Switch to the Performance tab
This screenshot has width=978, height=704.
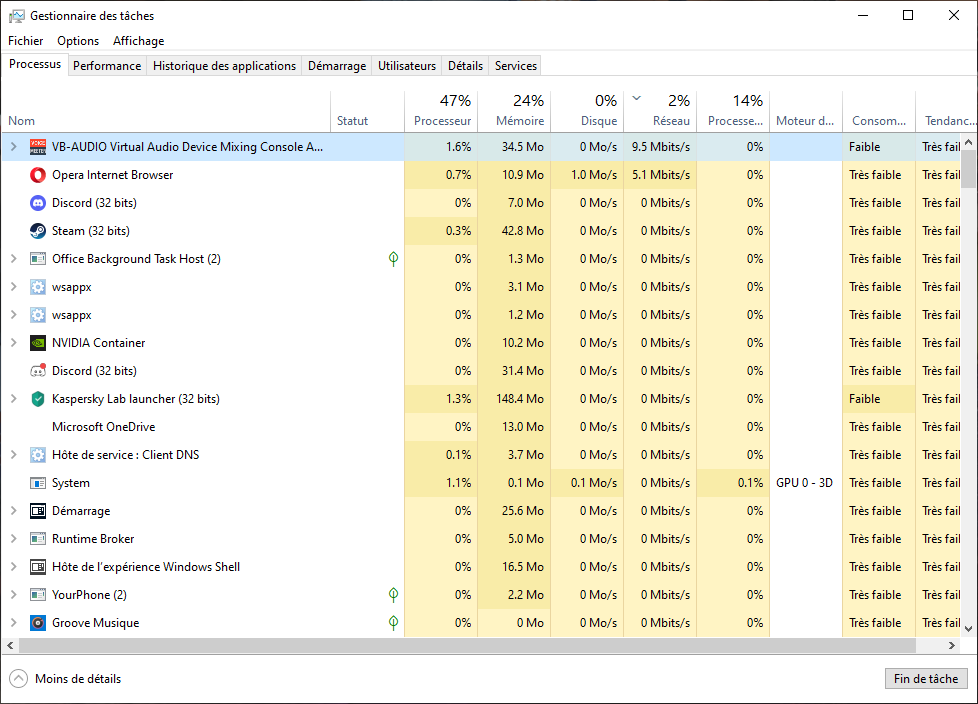coord(107,66)
